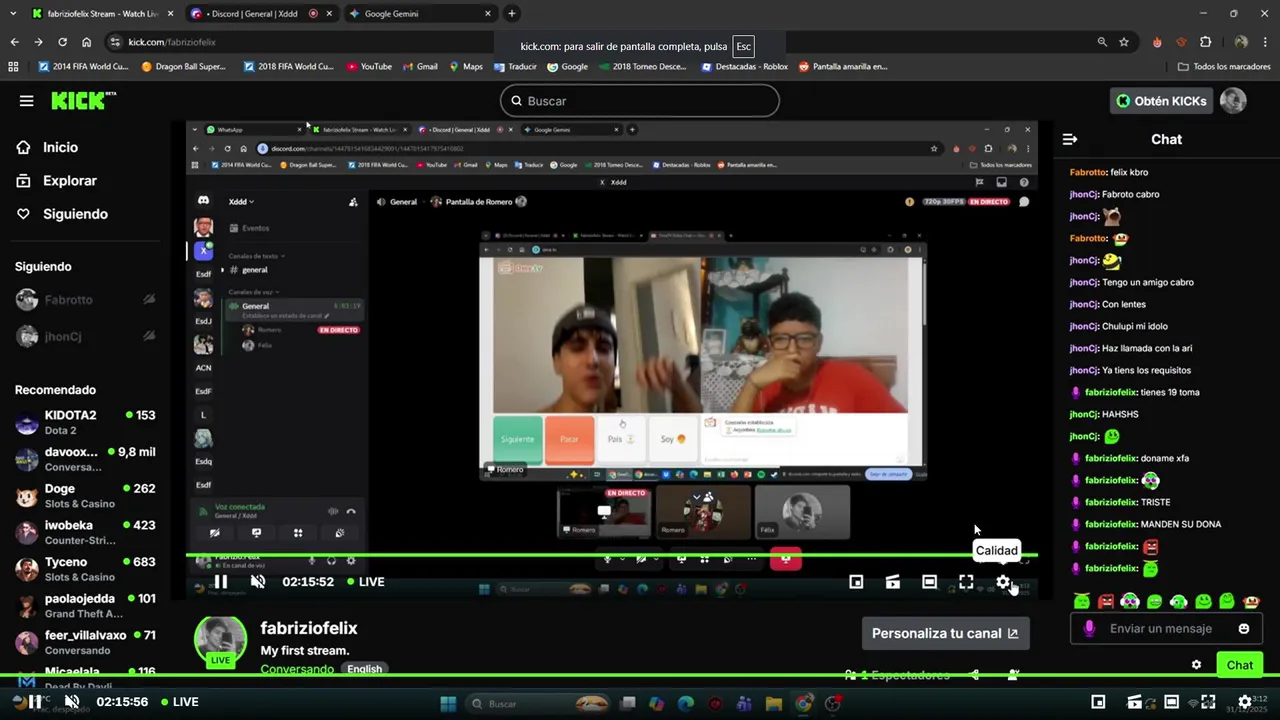
Task: Open the Chrome apps grid in the bookmarks bar
Action: [x=13, y=67]
